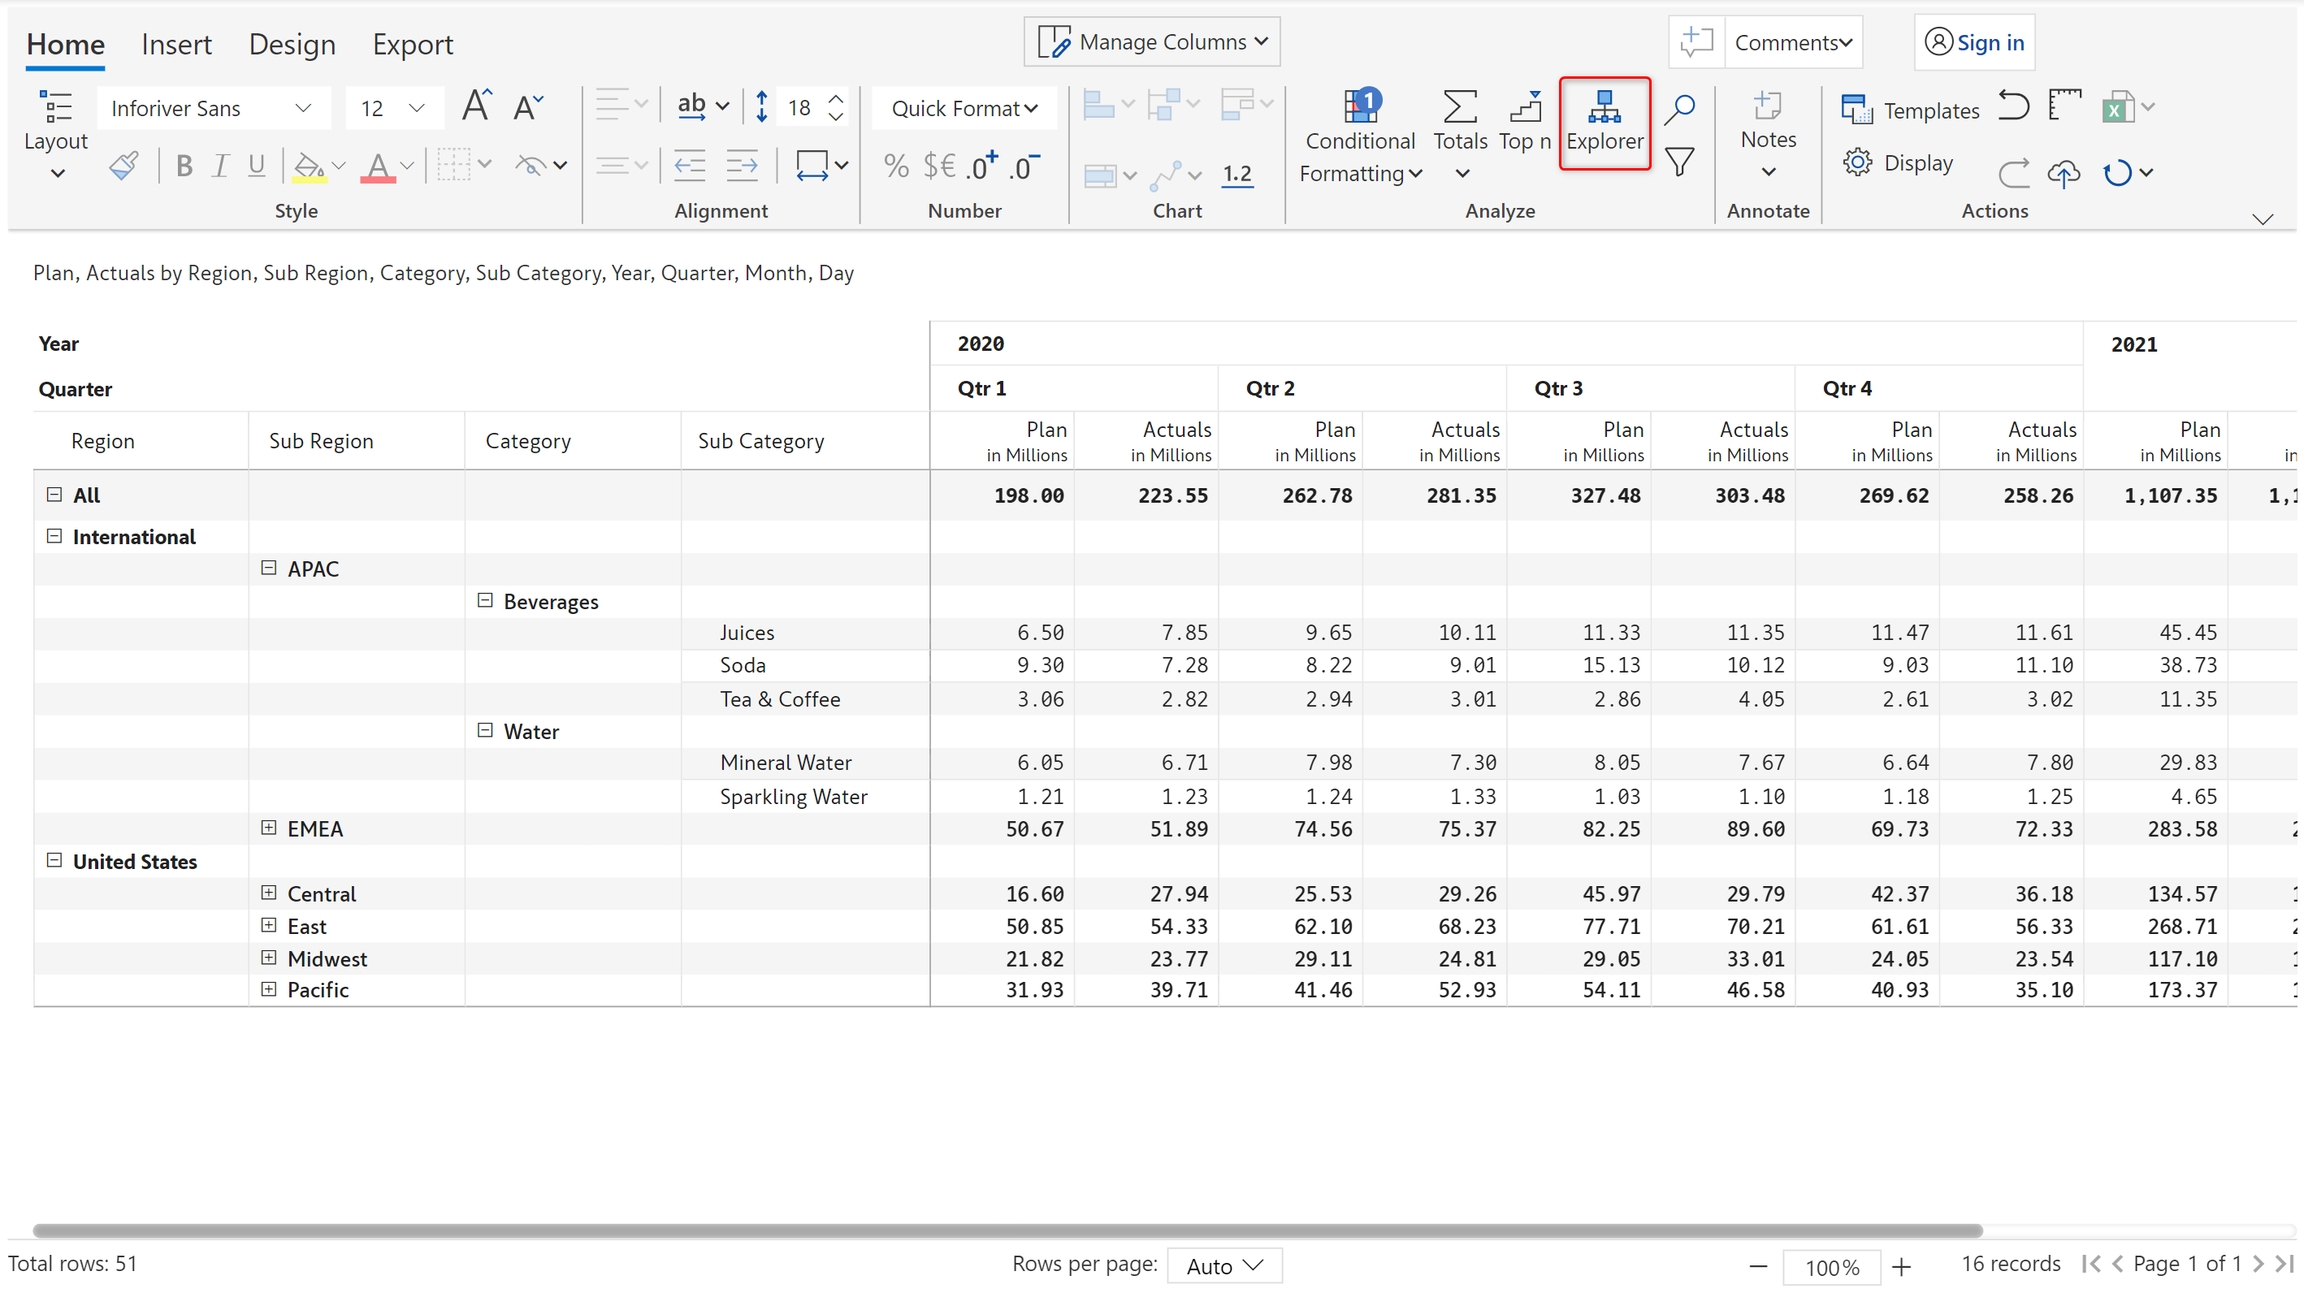Switch to the Design tab
Image resolution: width=2304 pixels, height=1293 pixels.
292,44
